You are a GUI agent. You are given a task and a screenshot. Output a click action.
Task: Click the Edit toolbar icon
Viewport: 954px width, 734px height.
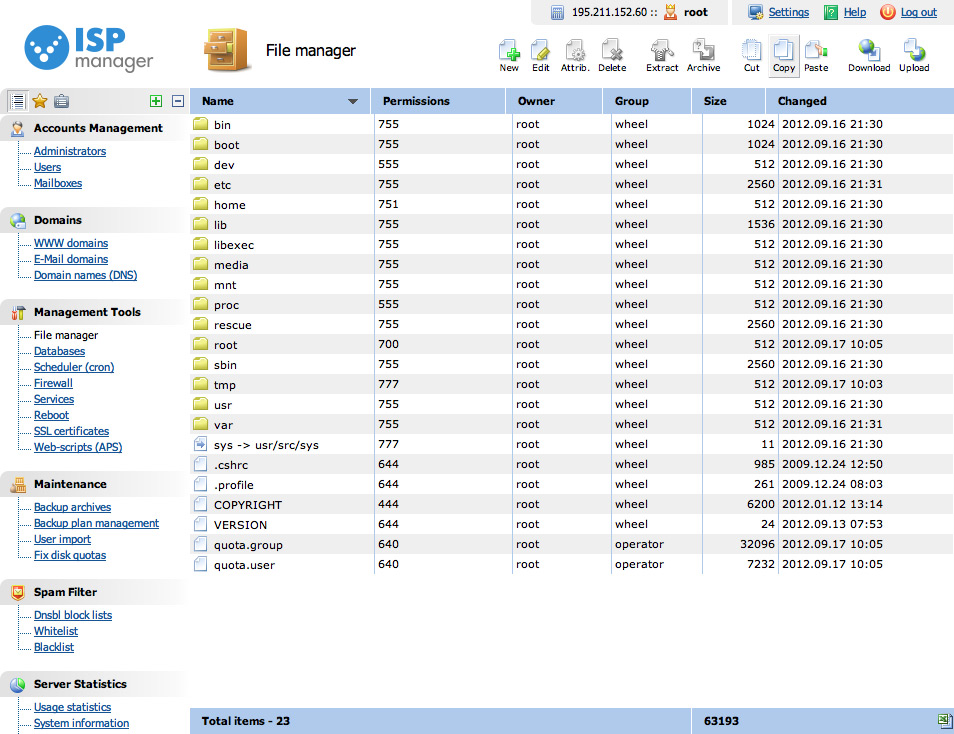(x=540, y=51)
